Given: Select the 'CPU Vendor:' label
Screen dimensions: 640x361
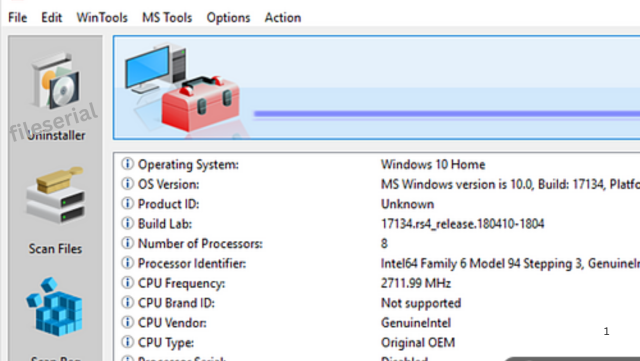Looking at the screenshot, I should [x=172, y=323].
